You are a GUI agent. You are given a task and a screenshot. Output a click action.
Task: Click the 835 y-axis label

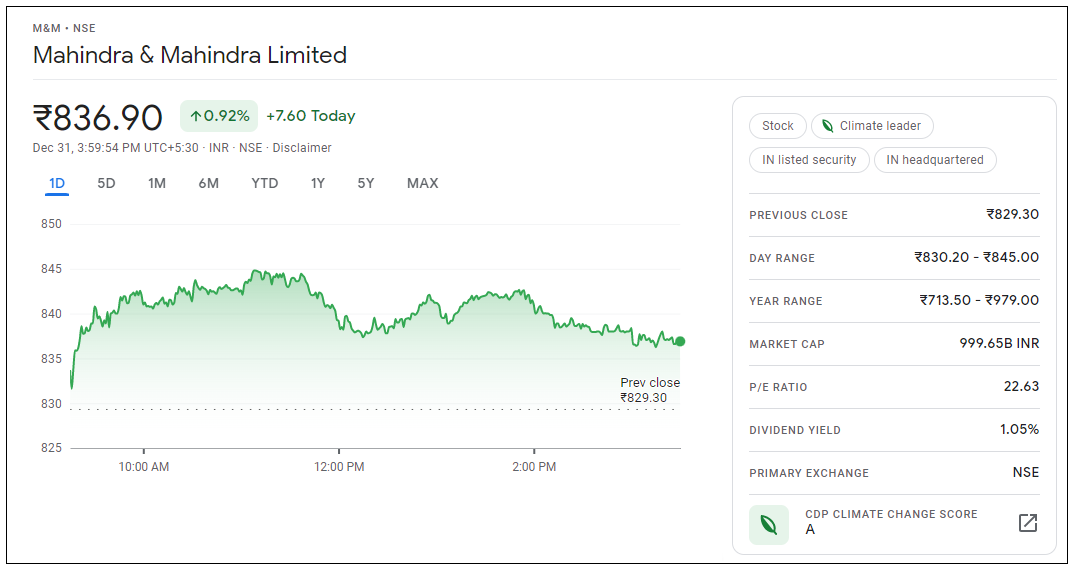[x=51, y=359]
